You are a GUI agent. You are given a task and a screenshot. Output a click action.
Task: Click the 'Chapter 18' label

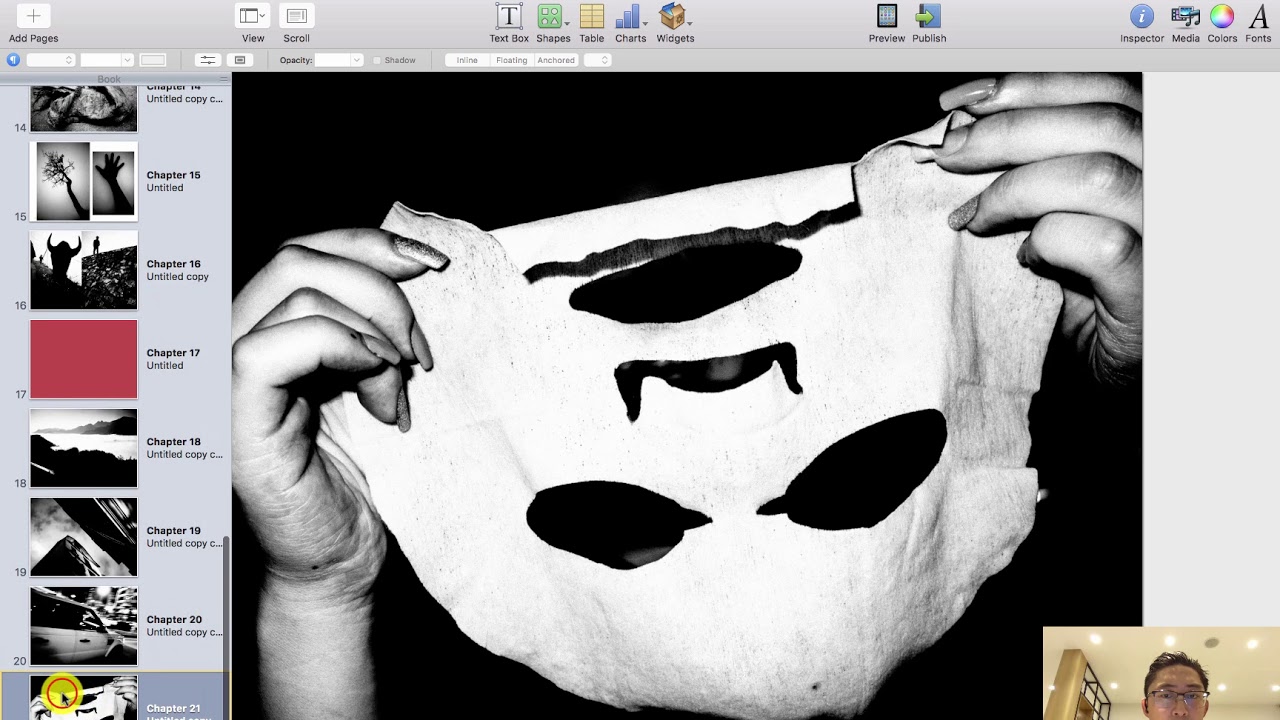[173, 442]
